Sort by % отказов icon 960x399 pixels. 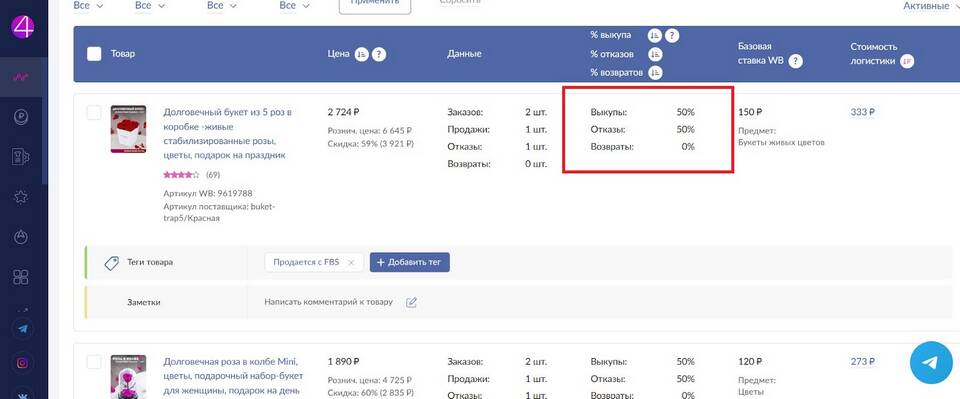pos(655,54)
